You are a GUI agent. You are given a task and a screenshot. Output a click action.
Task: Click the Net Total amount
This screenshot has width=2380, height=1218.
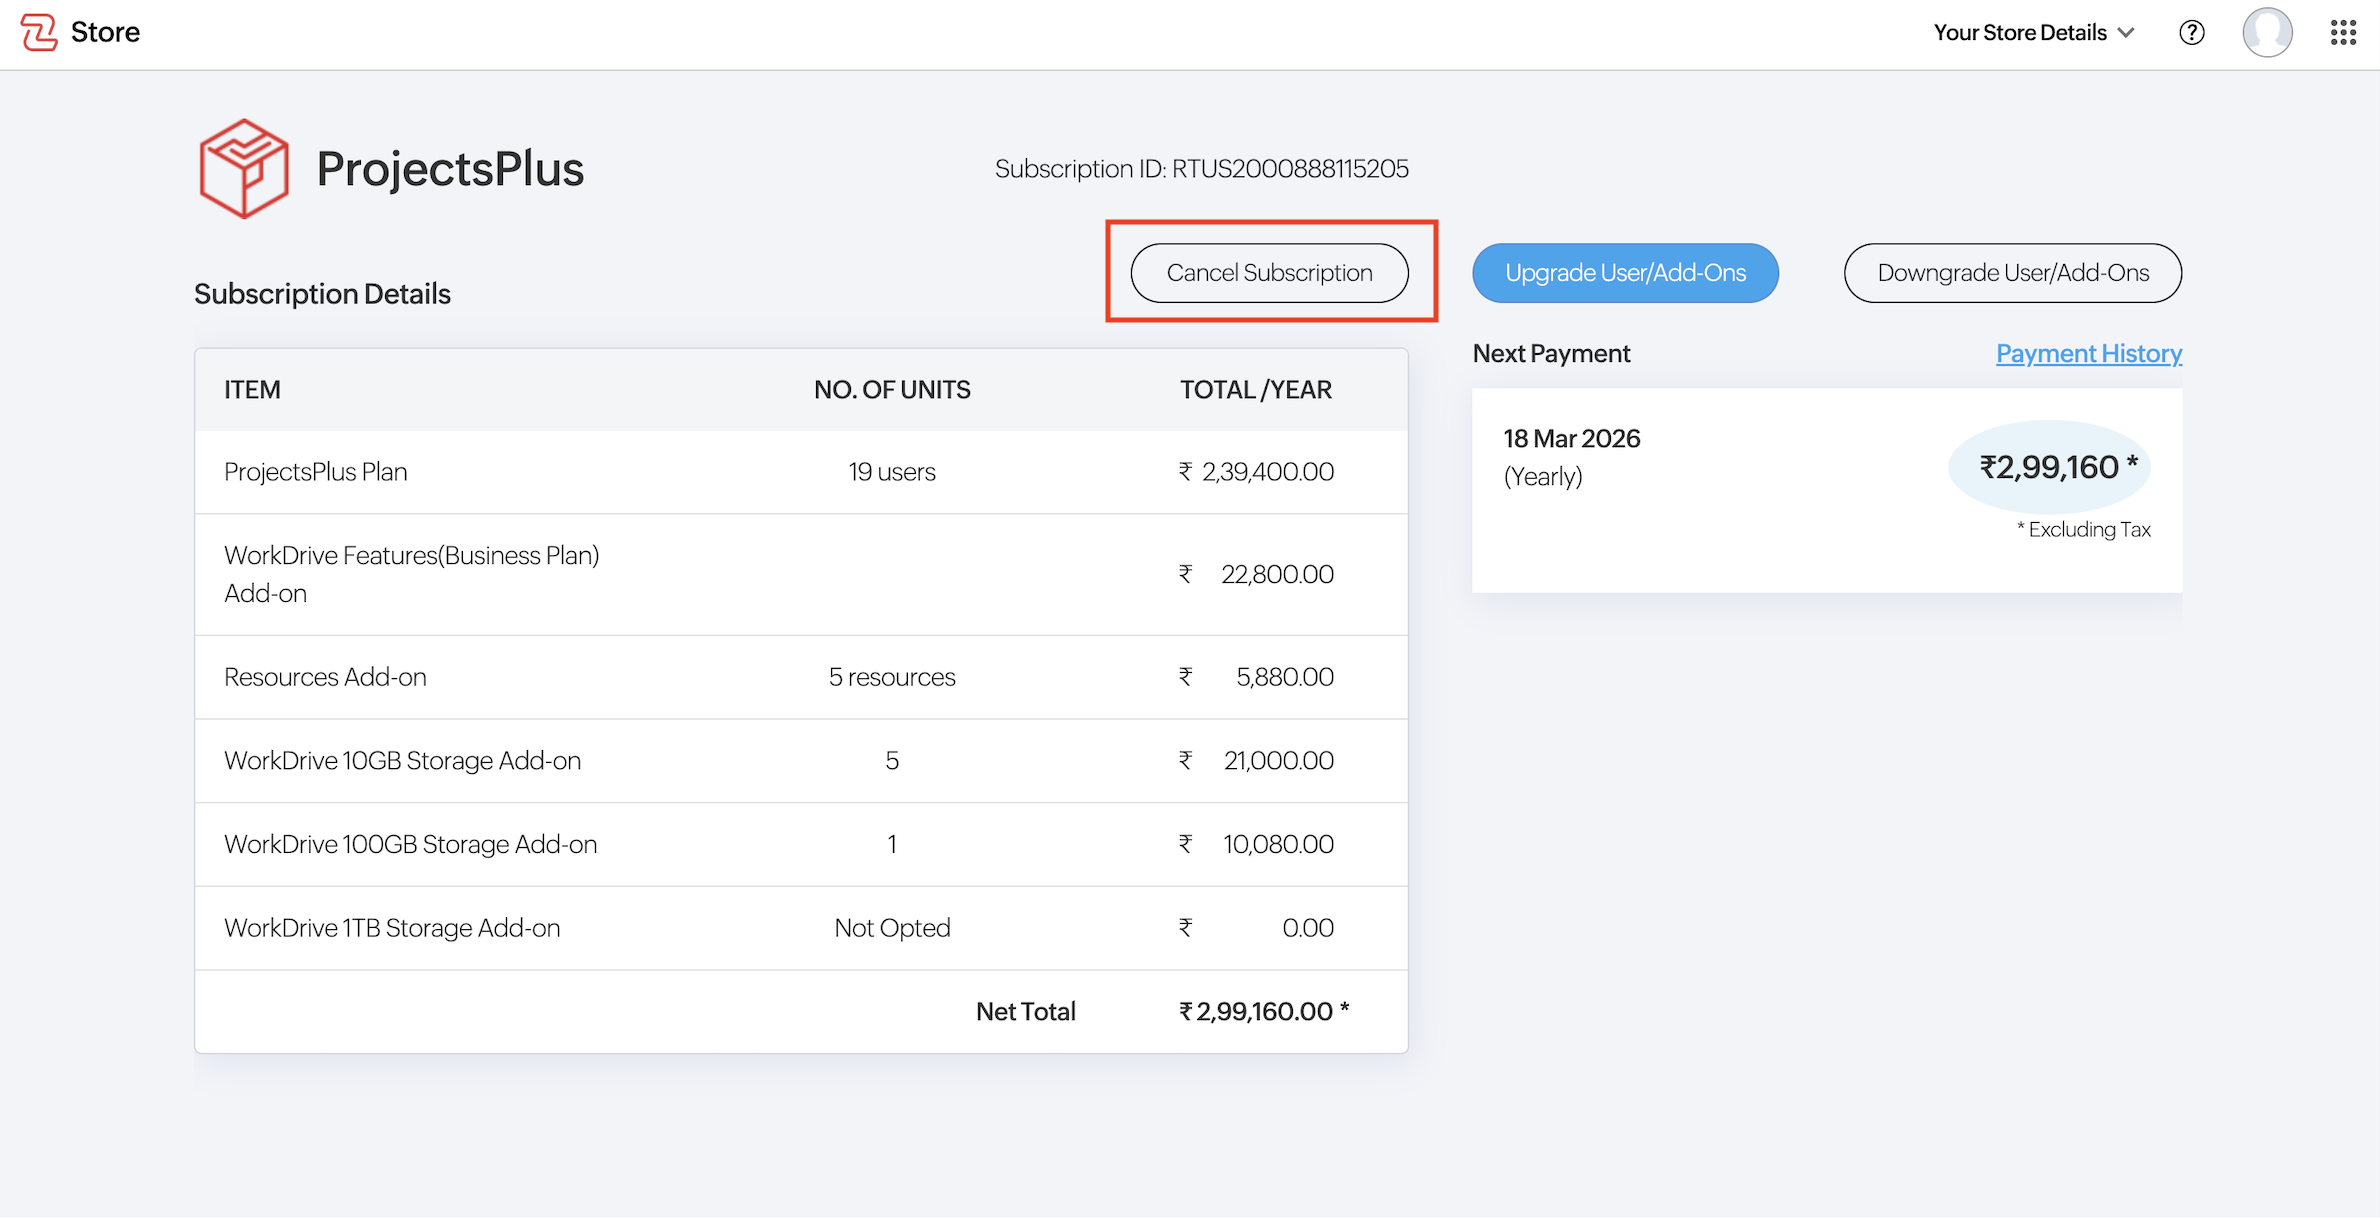pos(1263,1012)
